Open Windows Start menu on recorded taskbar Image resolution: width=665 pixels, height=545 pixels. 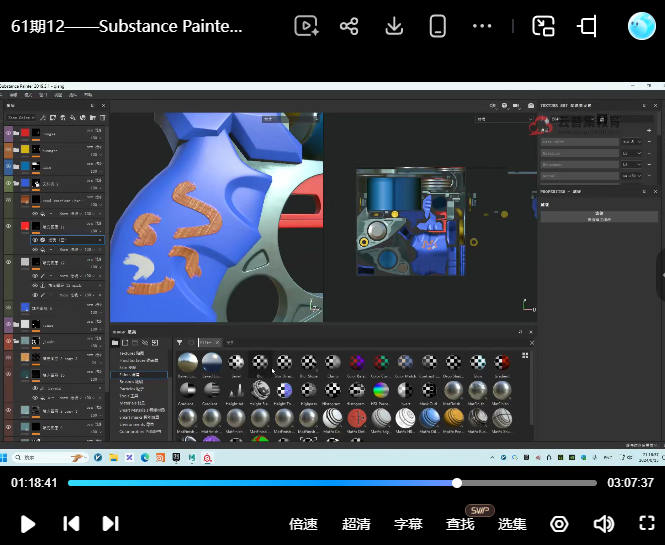[x=4, y=458]
